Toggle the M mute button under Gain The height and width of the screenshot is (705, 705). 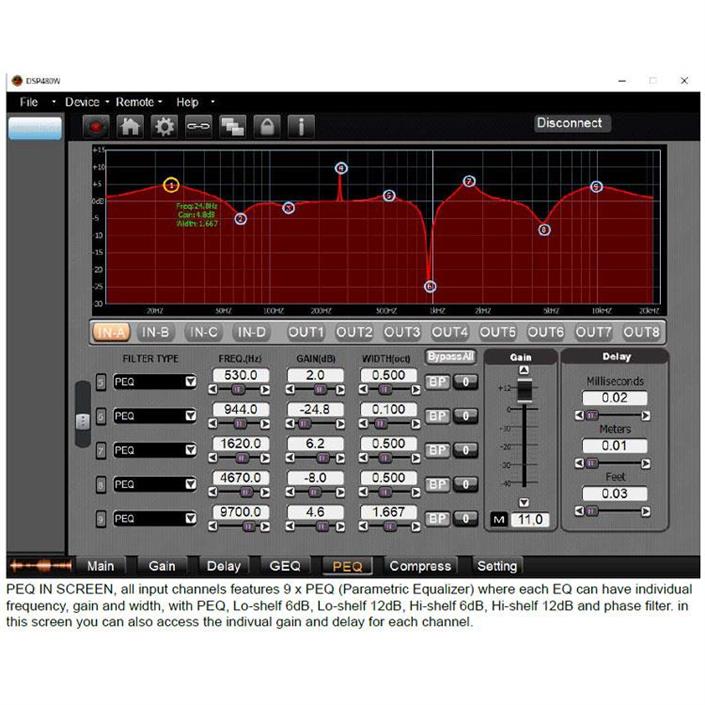click(x=500, y=519)
